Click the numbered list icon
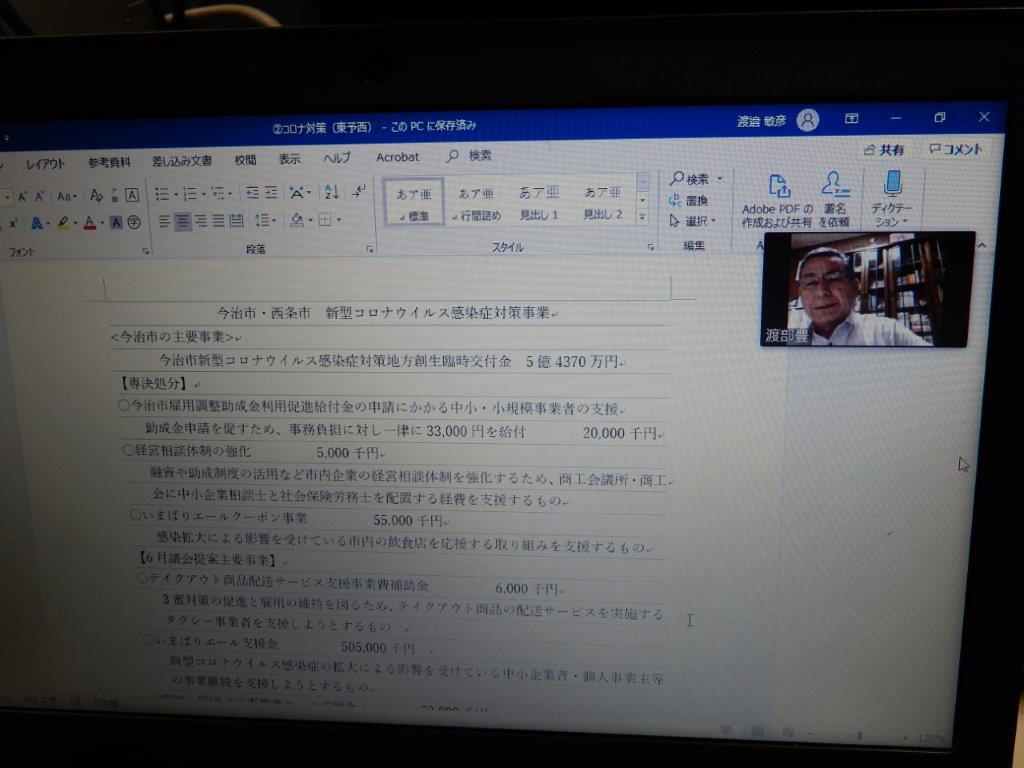This screenshot has width=1024, height=768. (x=190, y=194)
